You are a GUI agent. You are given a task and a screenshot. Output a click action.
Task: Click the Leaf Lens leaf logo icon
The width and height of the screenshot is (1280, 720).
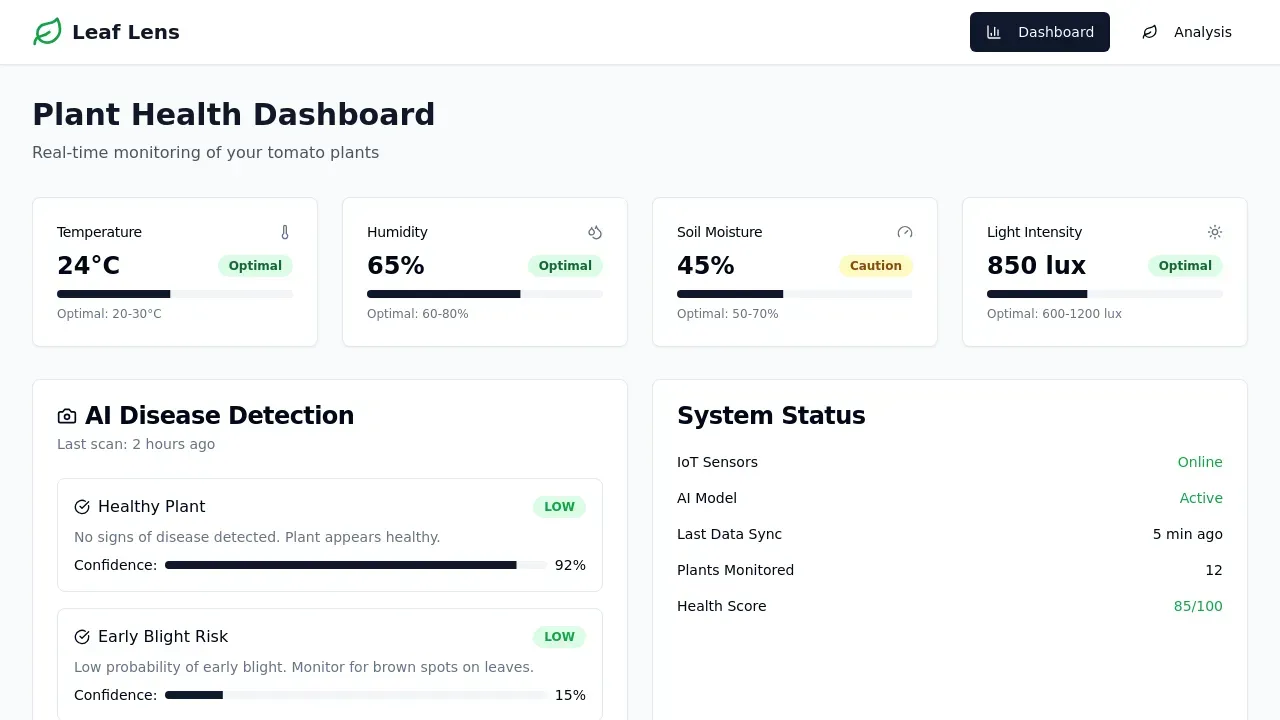[47, 32]
